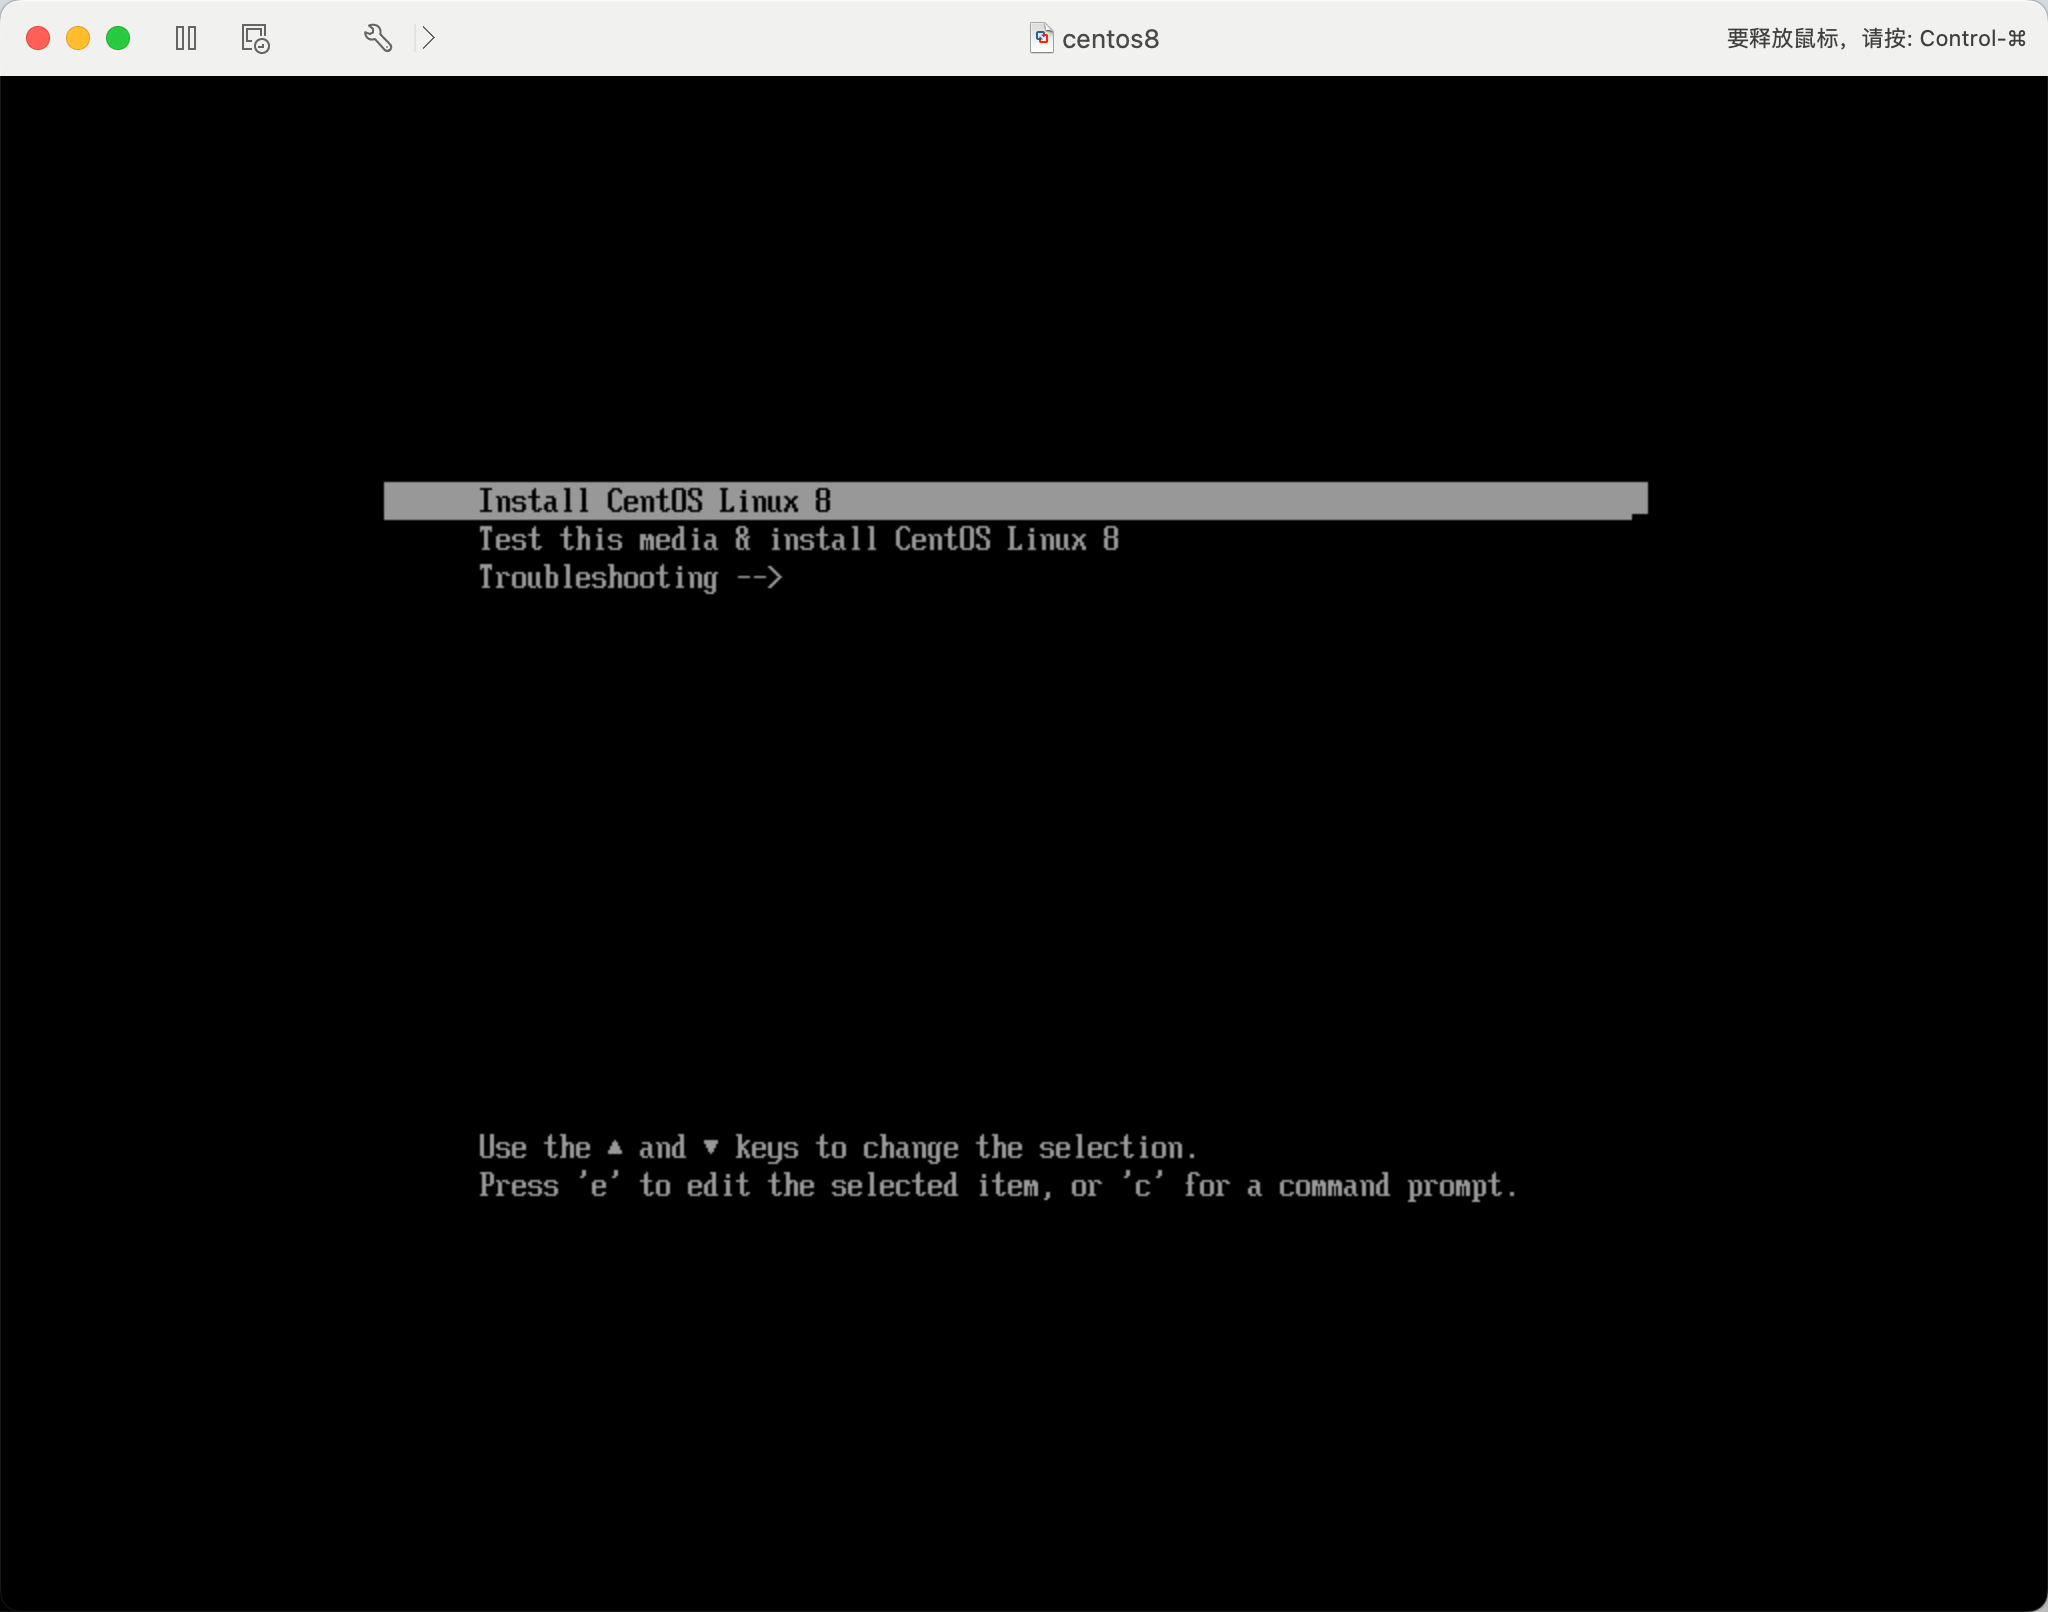2048x1612 pixels.
Task: Open the snapshot manager icon
Action: (255, 38)
